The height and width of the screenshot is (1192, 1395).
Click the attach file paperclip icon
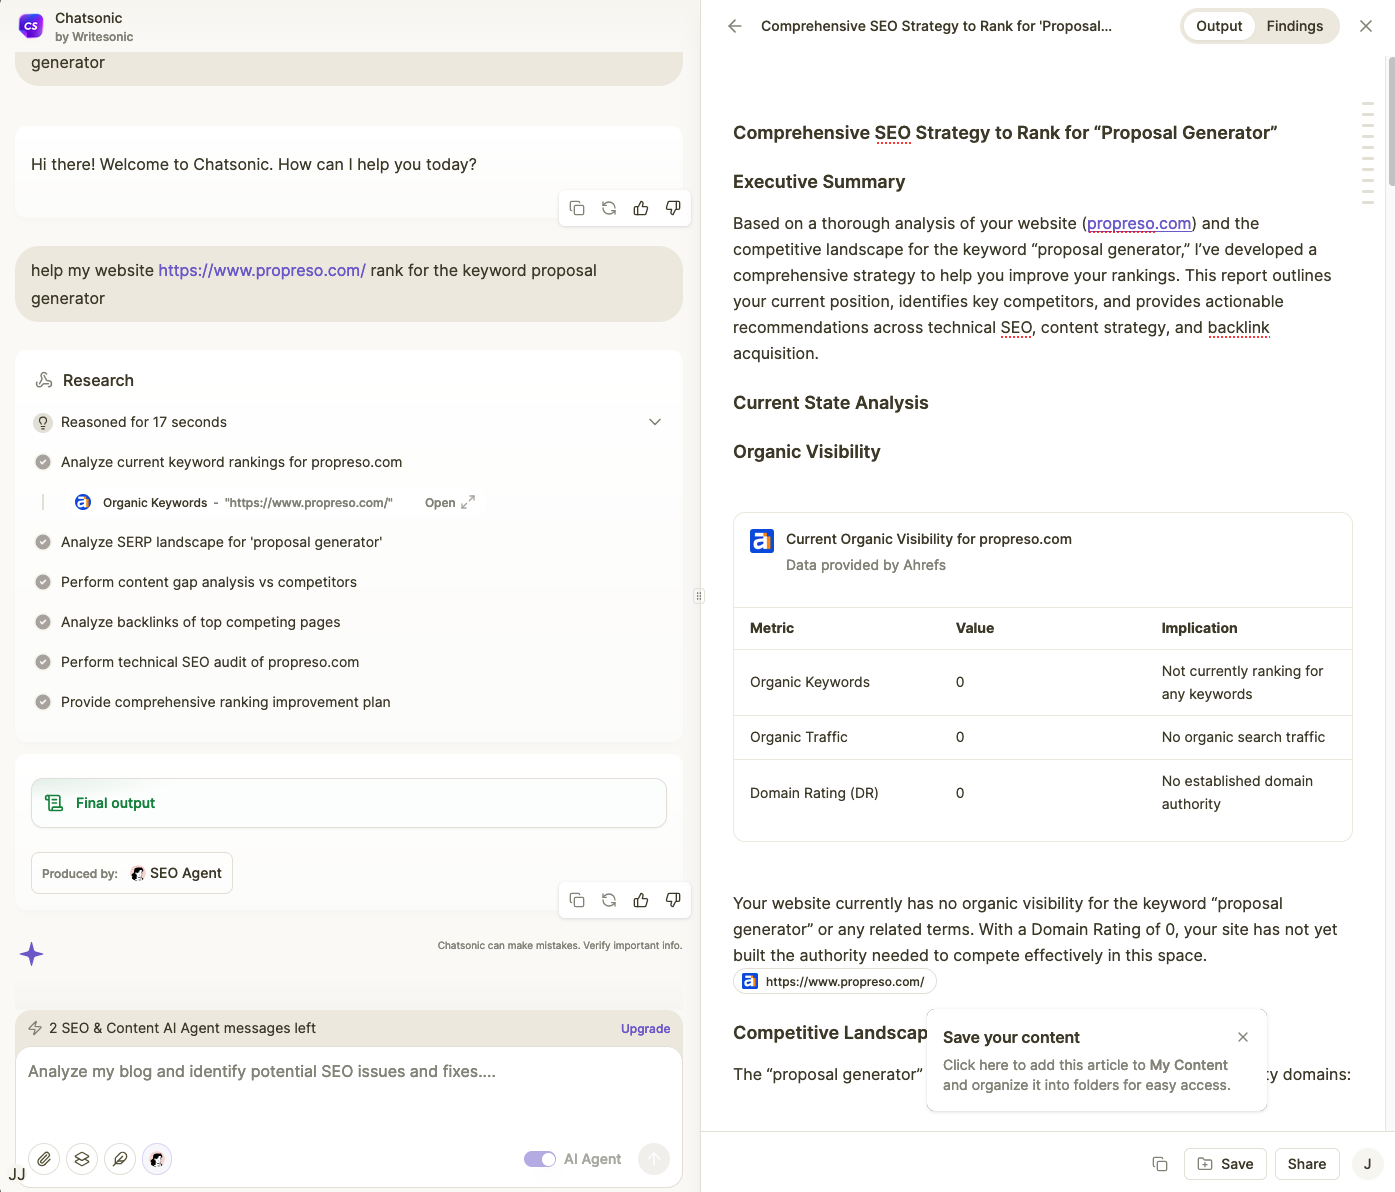coord(44,1159)
